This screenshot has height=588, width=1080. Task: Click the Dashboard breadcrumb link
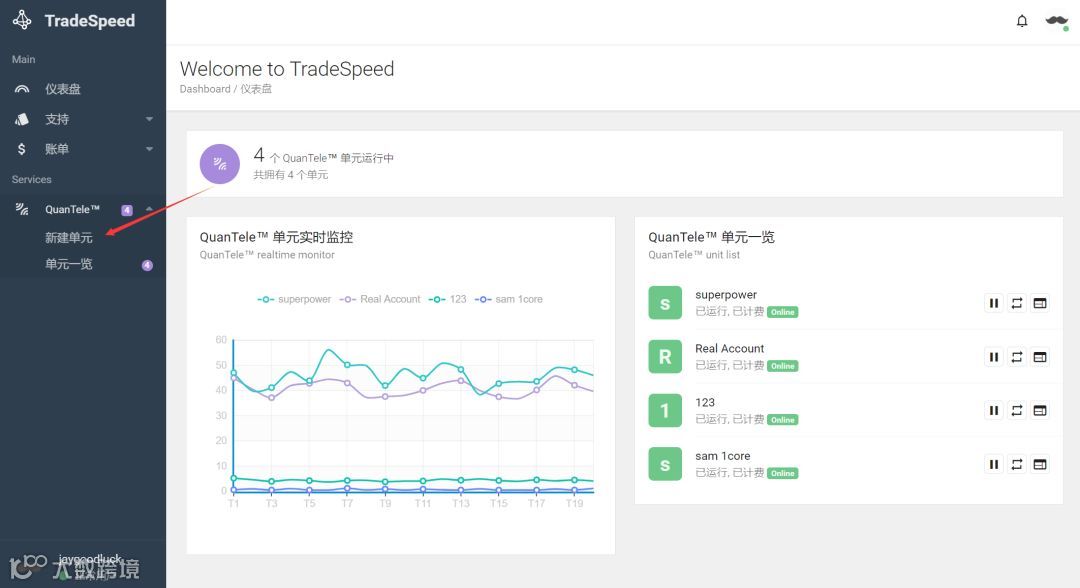pyautogui.click(x=205, y=89)
